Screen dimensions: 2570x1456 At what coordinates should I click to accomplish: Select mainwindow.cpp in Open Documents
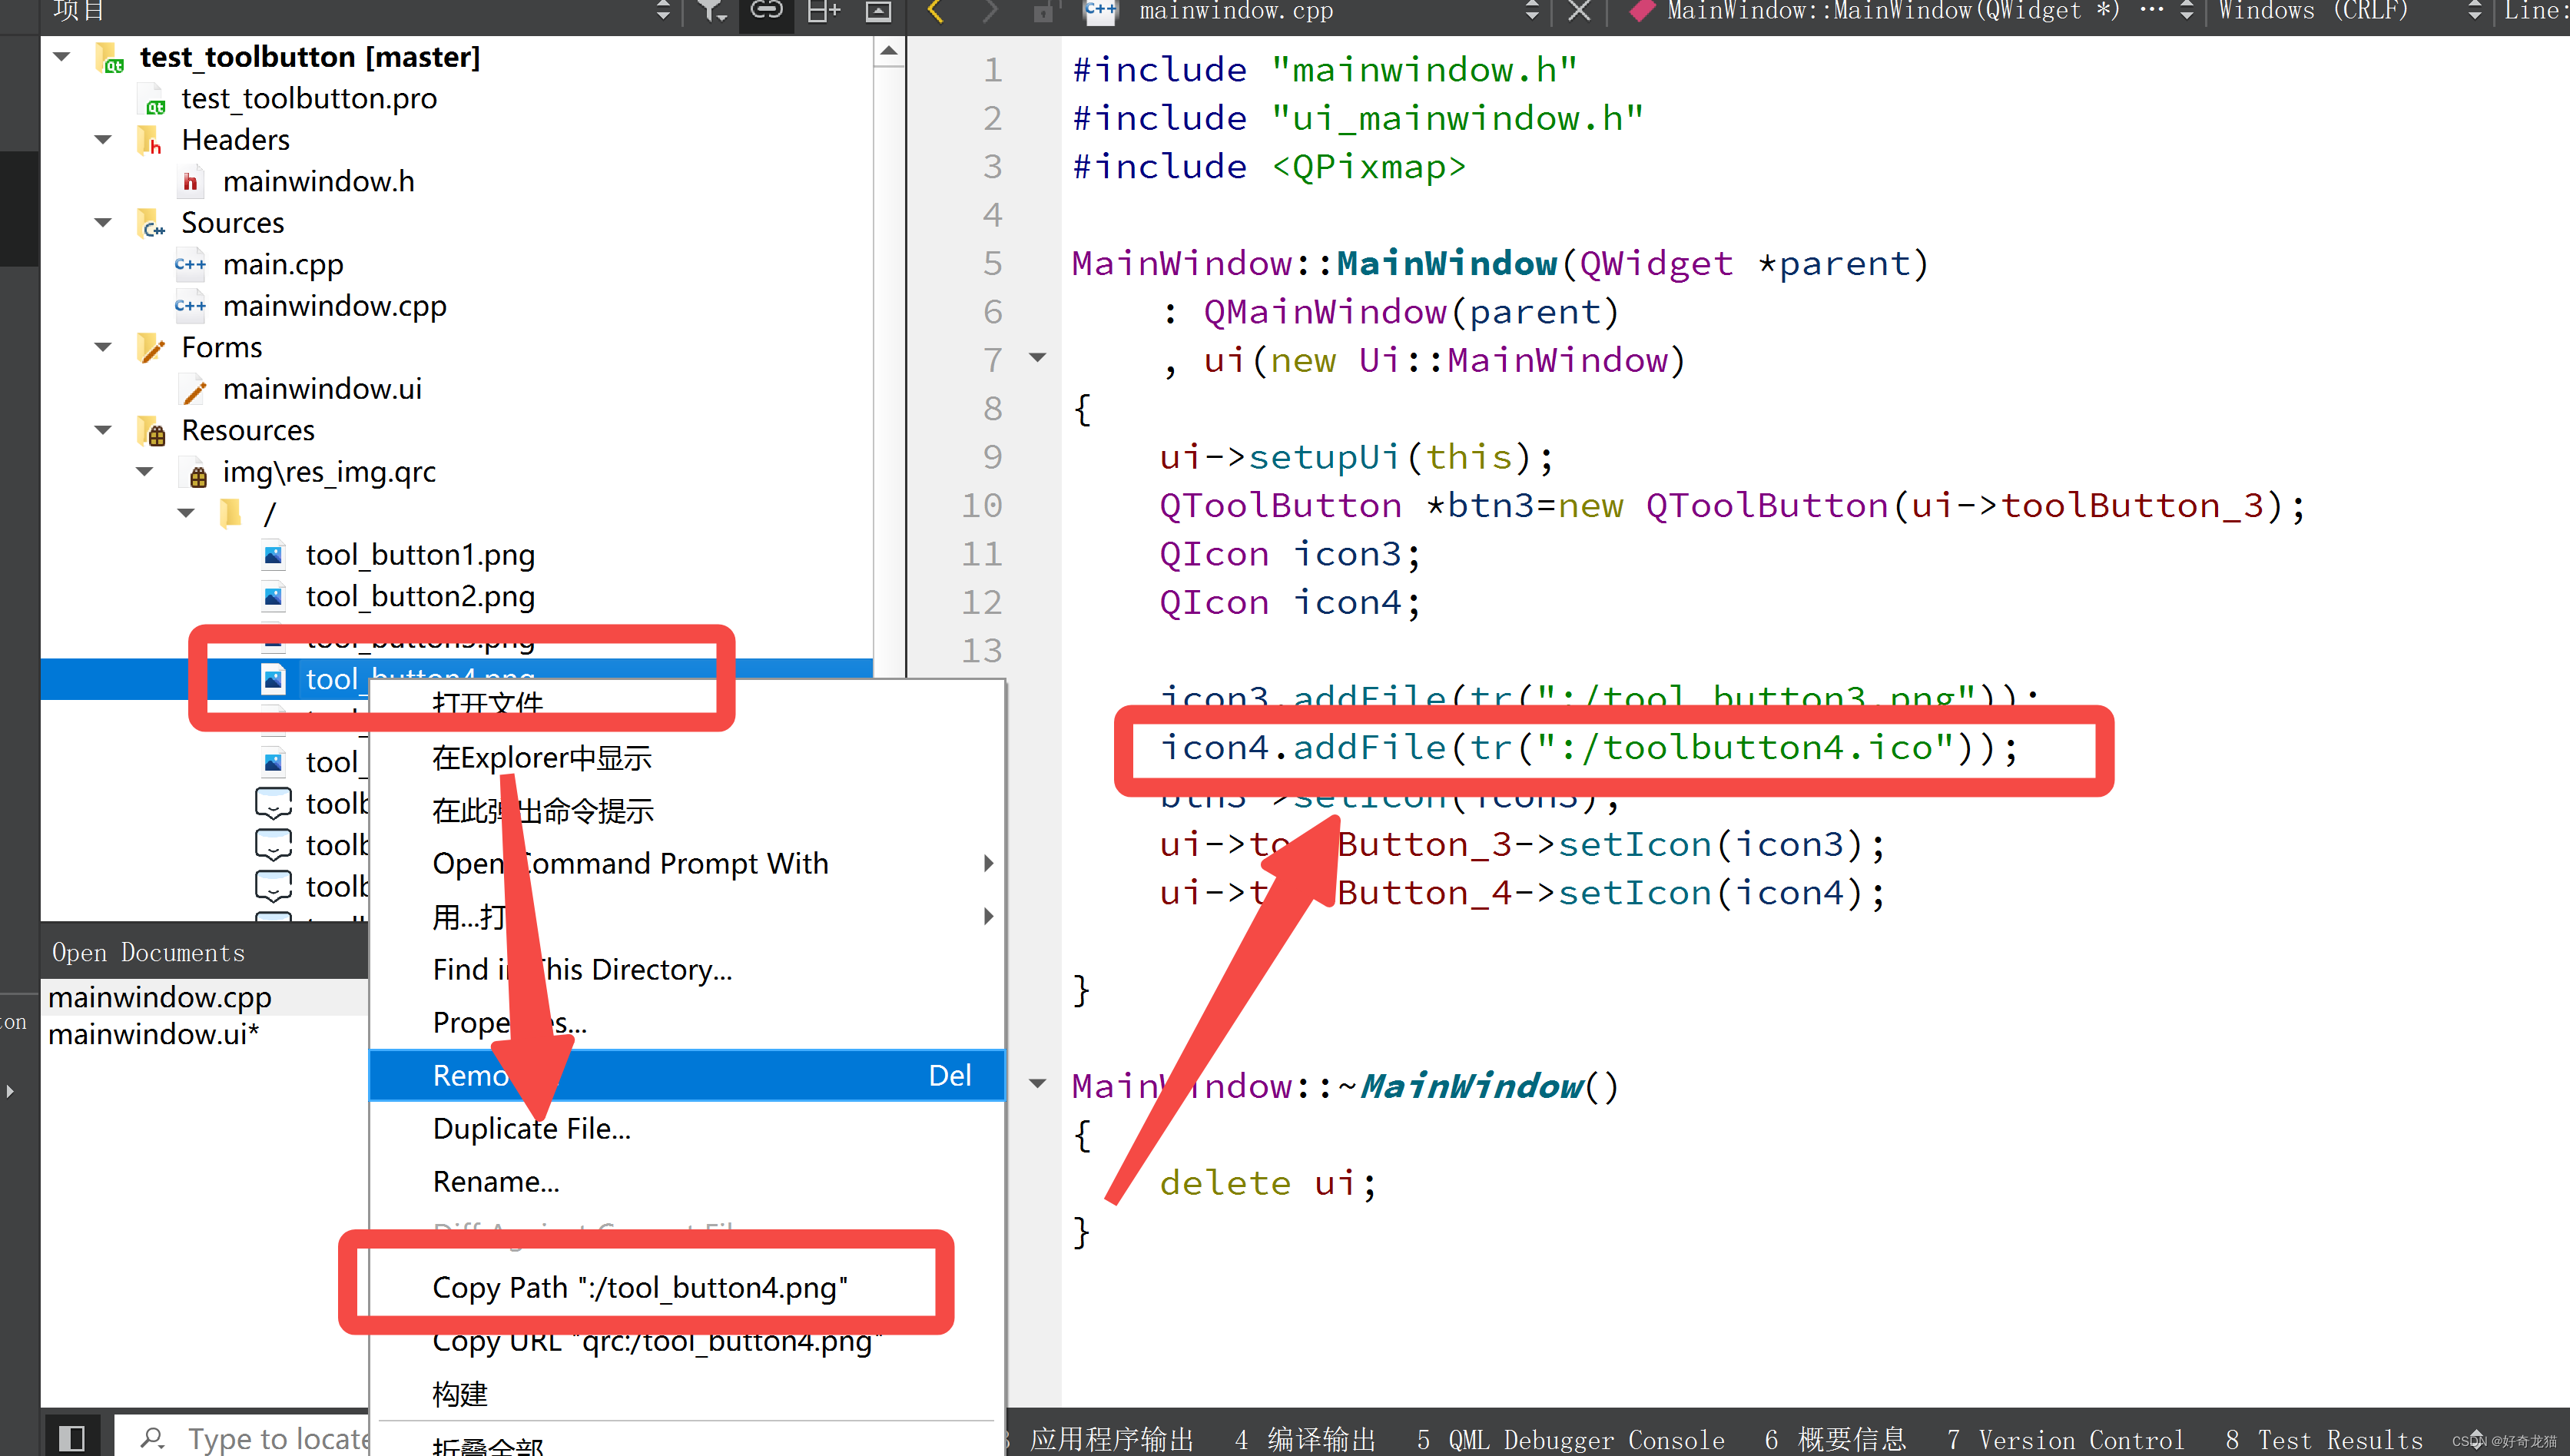click(x=205, y=998)
